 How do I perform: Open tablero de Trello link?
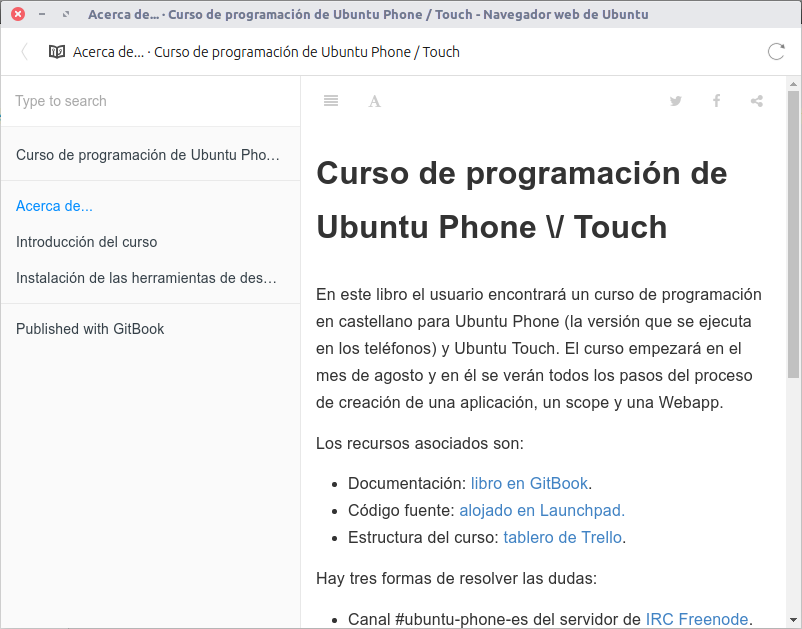tap(563, 537)
